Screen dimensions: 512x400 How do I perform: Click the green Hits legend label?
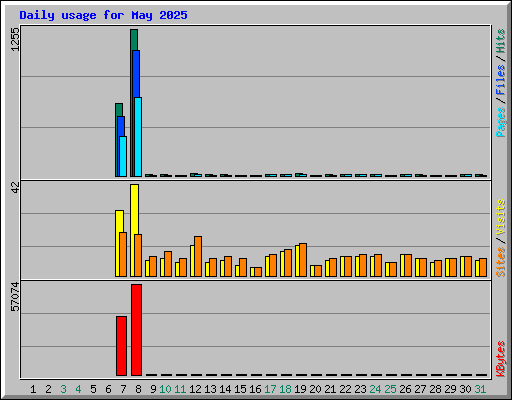[x=501, y=41]
